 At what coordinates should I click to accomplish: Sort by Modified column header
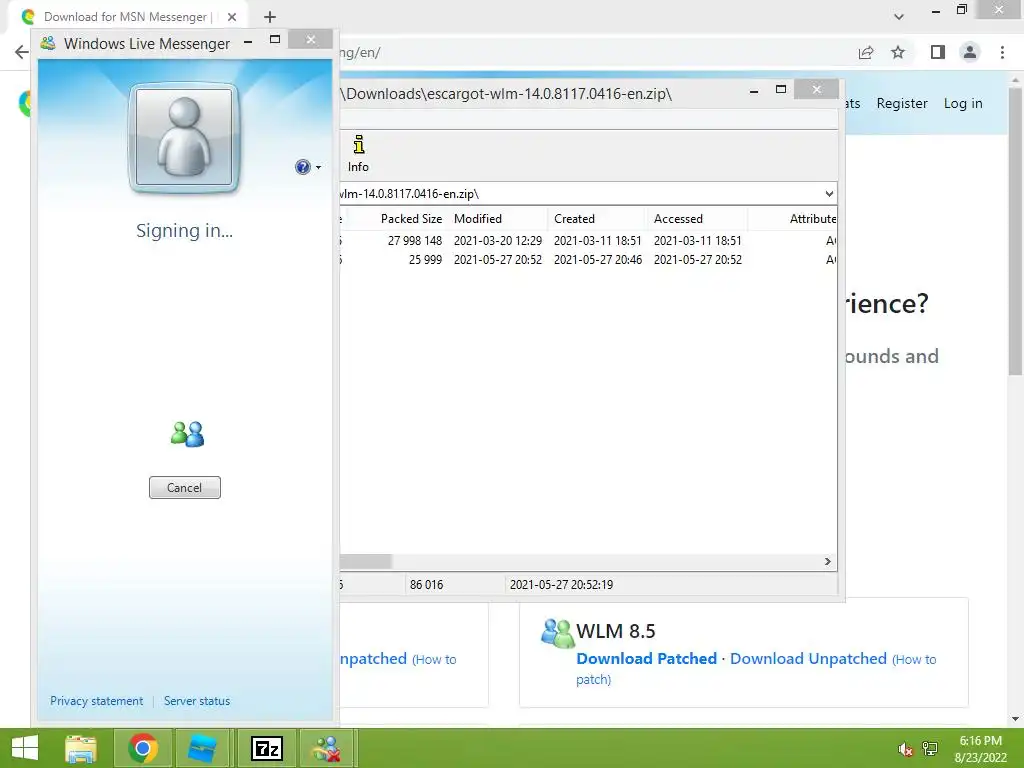[x=498, y=219]
